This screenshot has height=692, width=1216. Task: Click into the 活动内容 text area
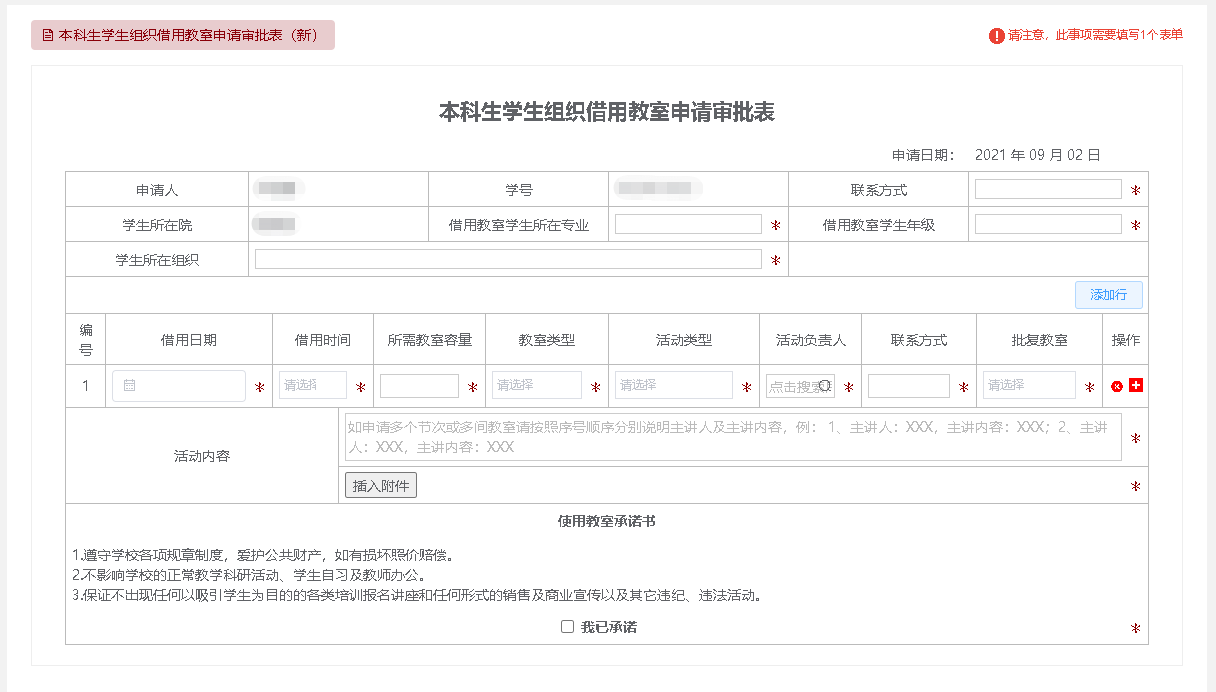(x=732, y=438)
